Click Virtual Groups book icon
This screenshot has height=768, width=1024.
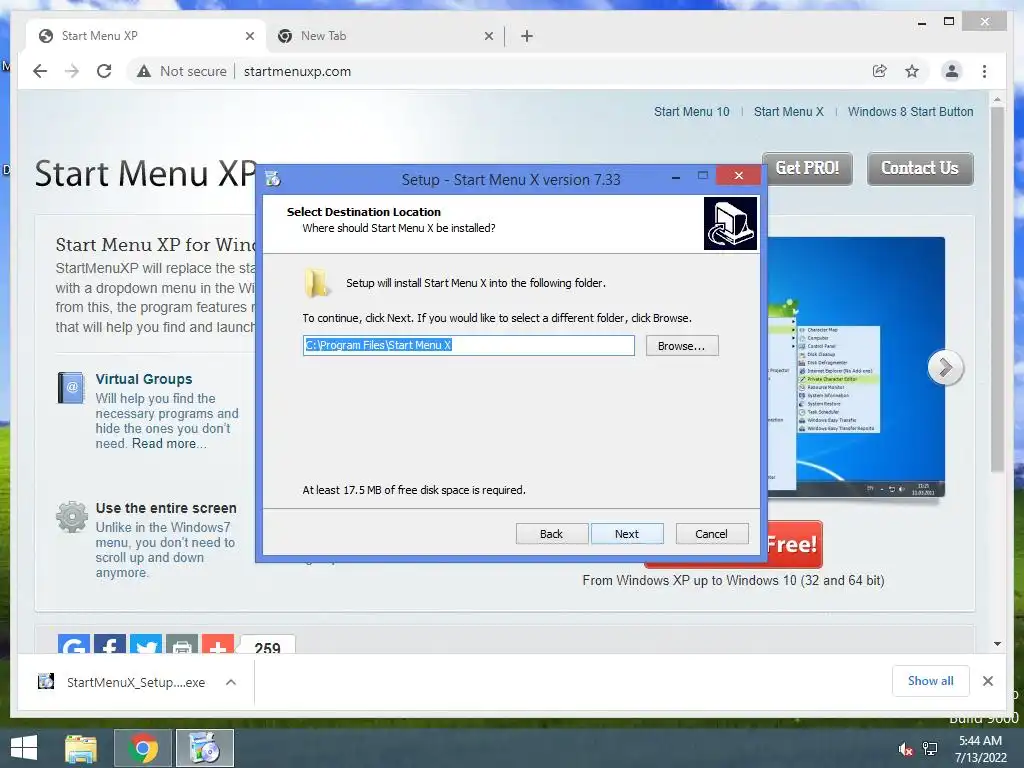[x=71, y=387]
